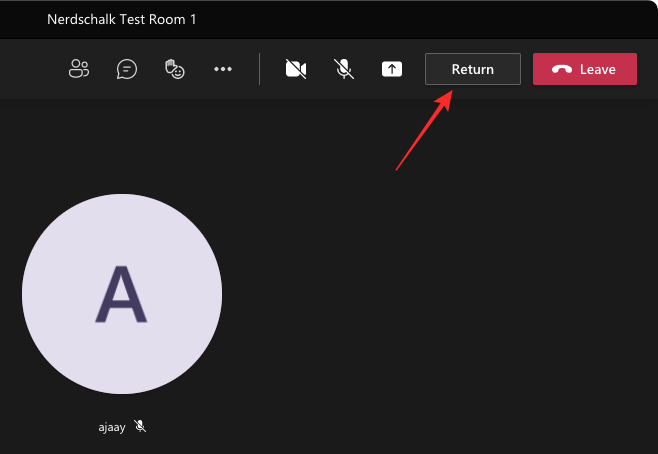Viewport: 658px width, 454px height.
Task: Click the letter A initial in avatar
Action: point(122,295)
